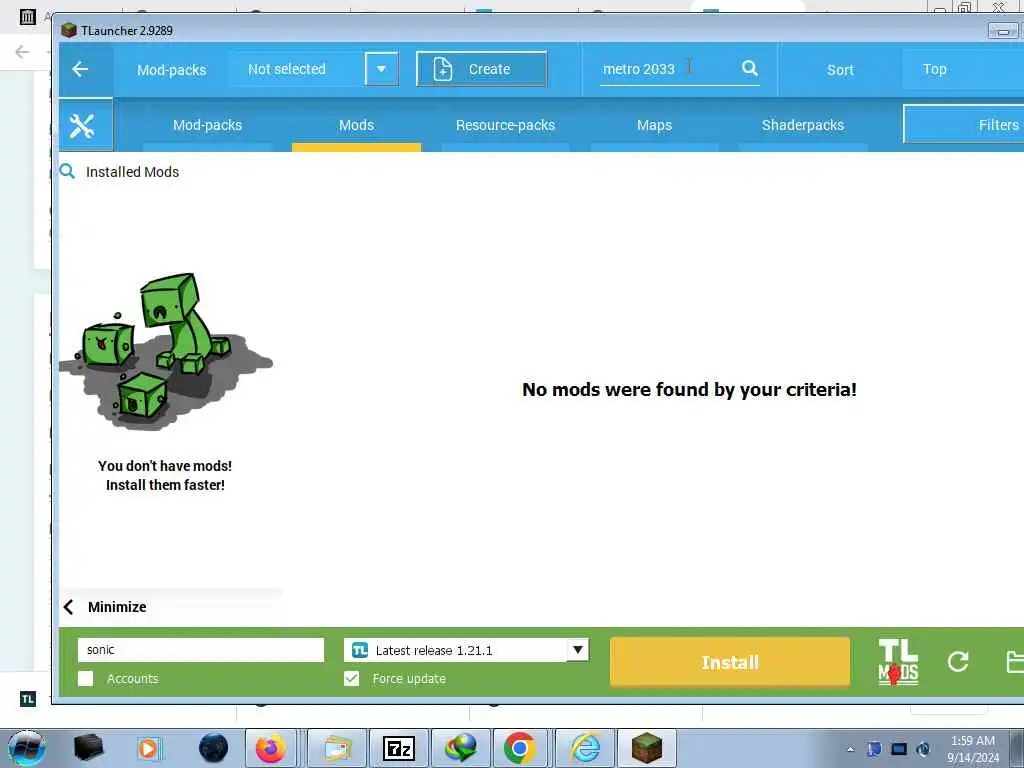Launch Firefox from the taskbar
1024x768 pixels.
click(x=270, y=748)
